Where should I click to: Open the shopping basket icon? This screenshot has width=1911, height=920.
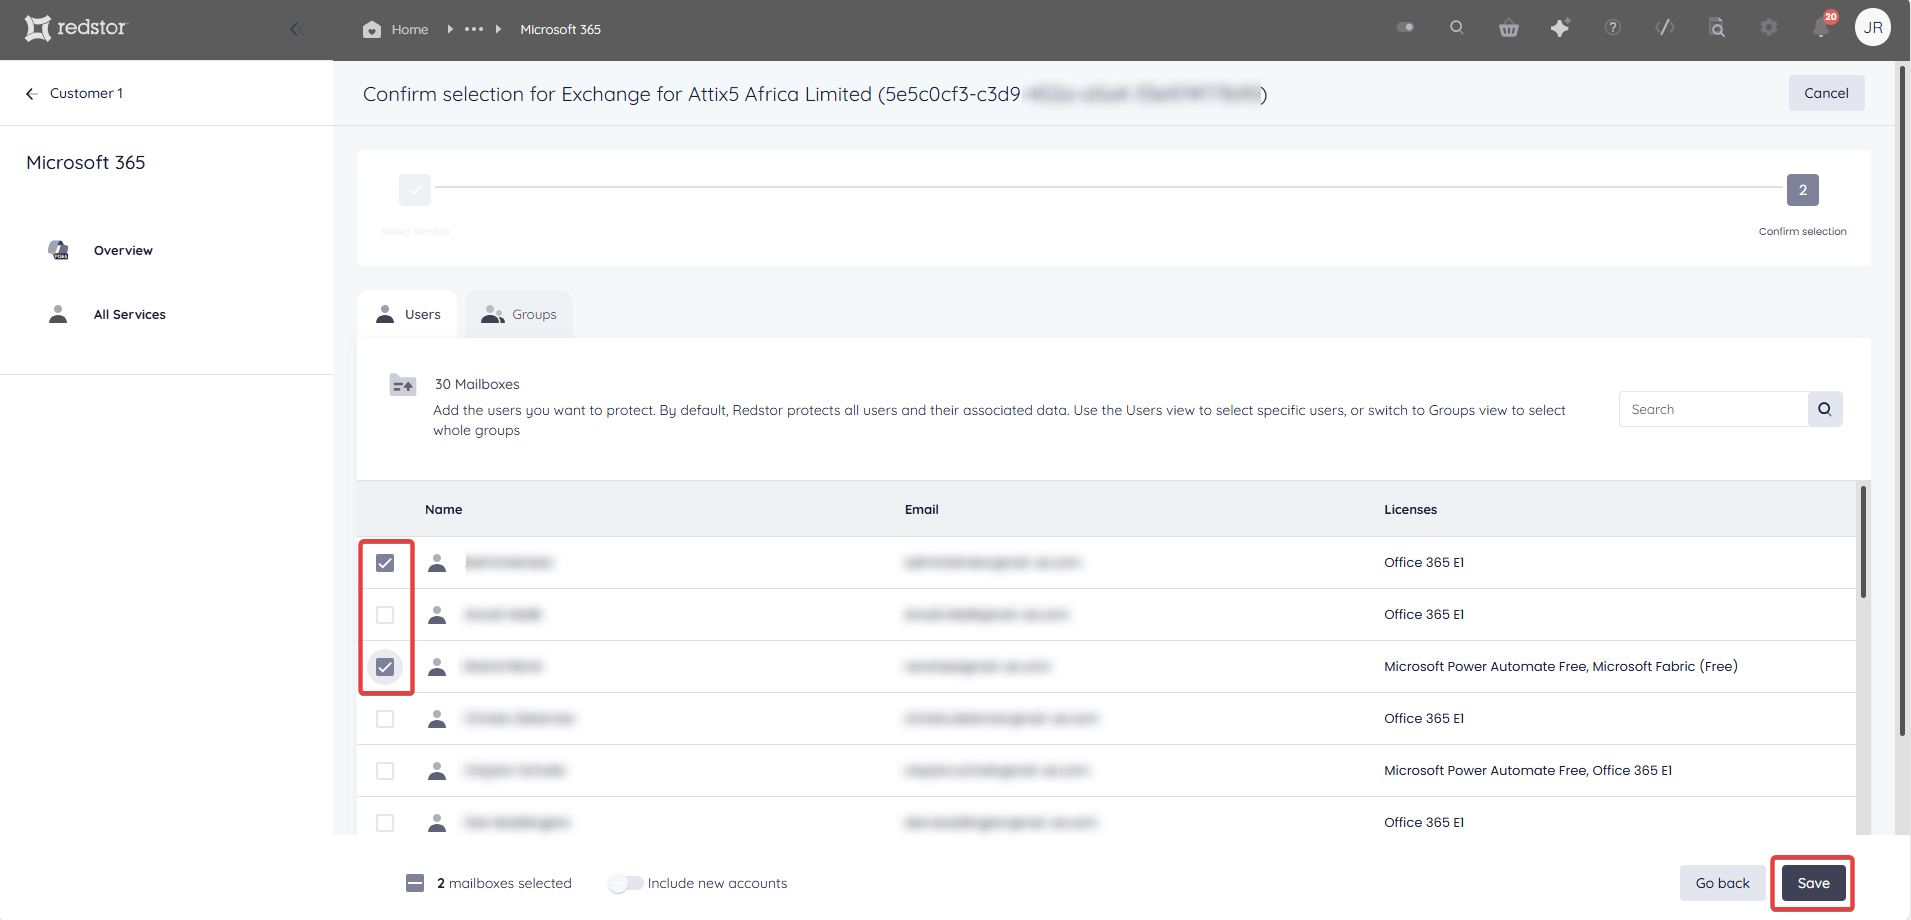point(1509,28)
